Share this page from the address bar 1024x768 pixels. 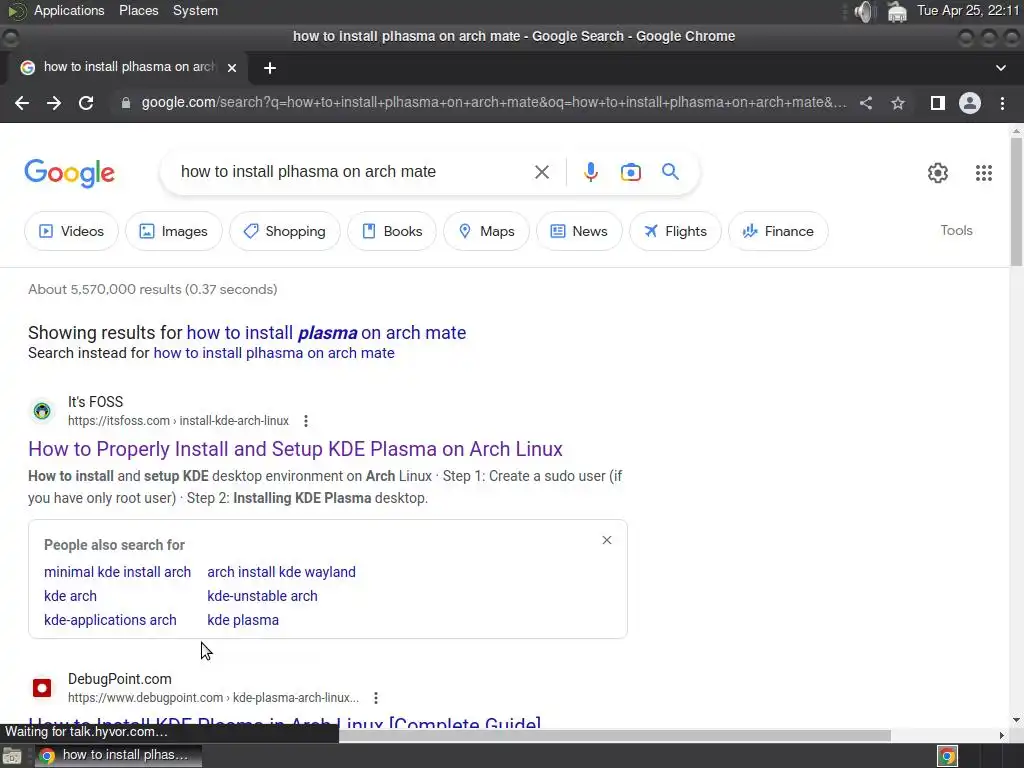pos(866,103)
